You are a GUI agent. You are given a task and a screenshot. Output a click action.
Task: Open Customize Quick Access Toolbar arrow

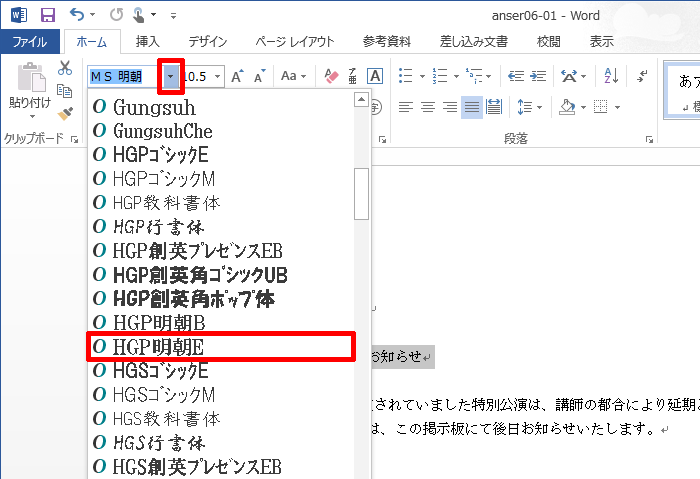coord(173,16)
